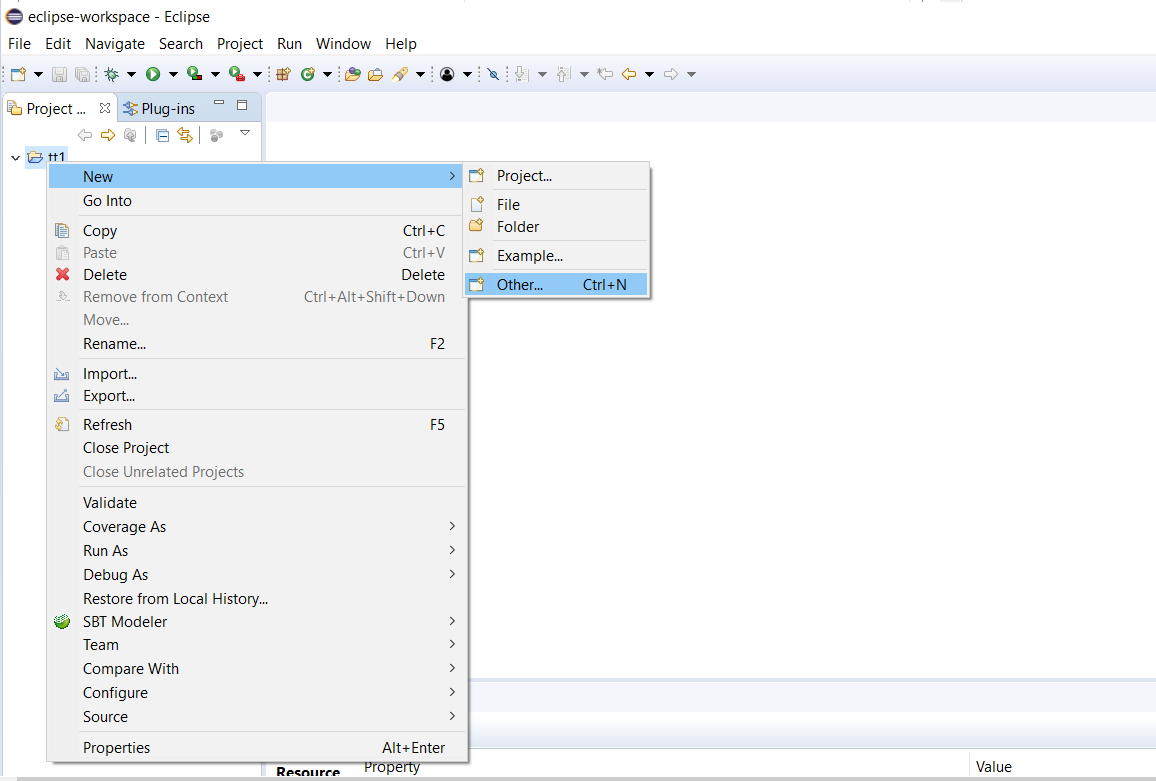
Task: Click the New wizard toolbar icon
Action: pyautogui.click(x=18, y=74)
